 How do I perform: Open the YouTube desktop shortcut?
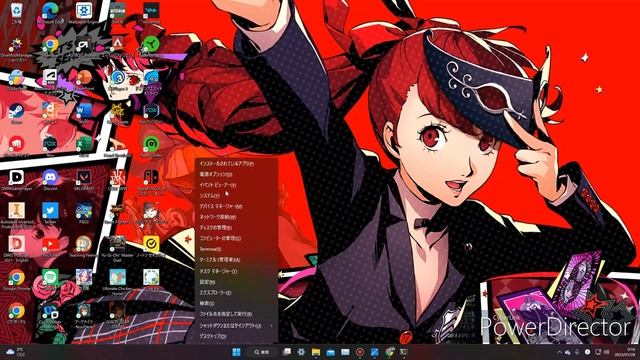[50, 247]
